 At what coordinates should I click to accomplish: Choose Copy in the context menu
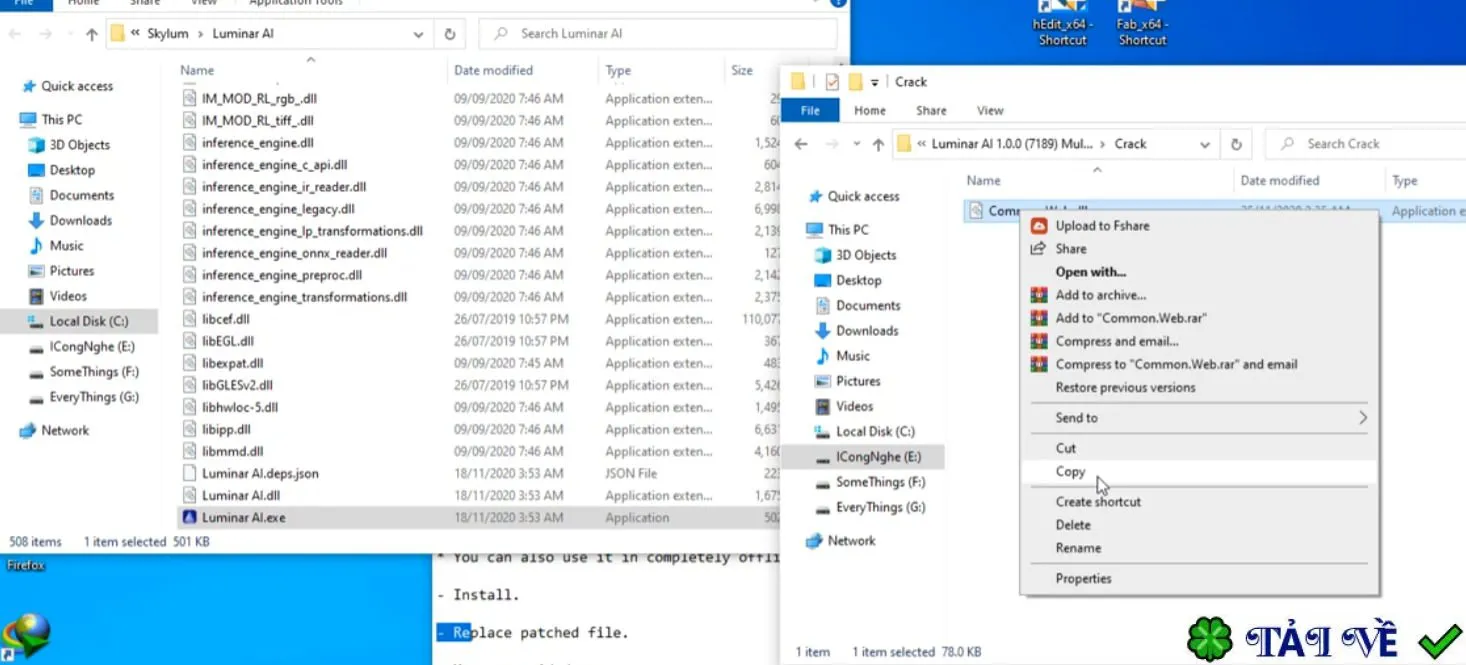tap(1070, 472)
